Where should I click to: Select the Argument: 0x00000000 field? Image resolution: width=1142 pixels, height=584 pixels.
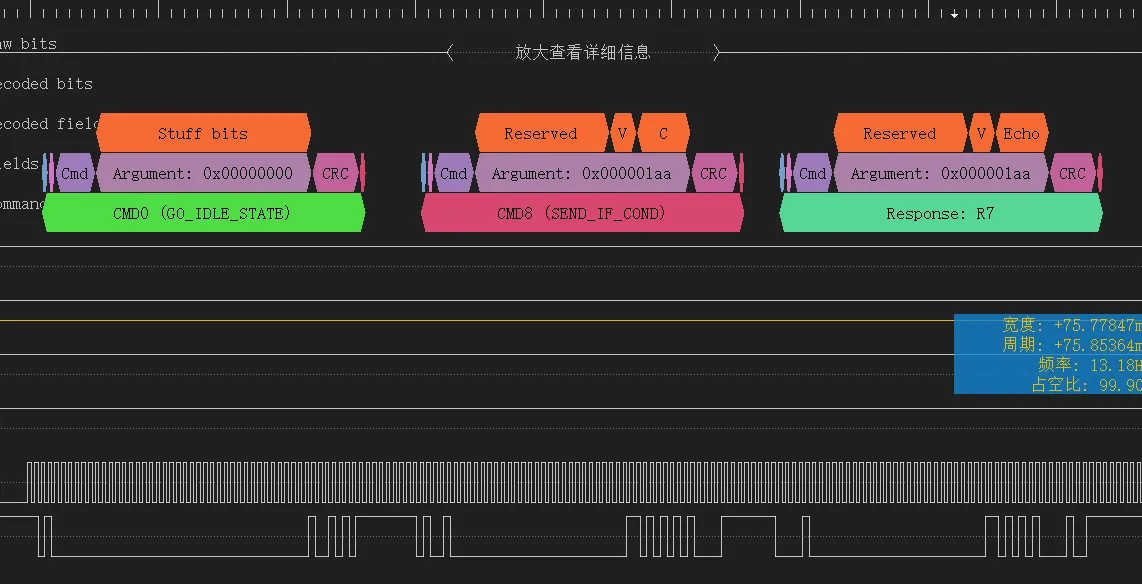tap(204, 173)
